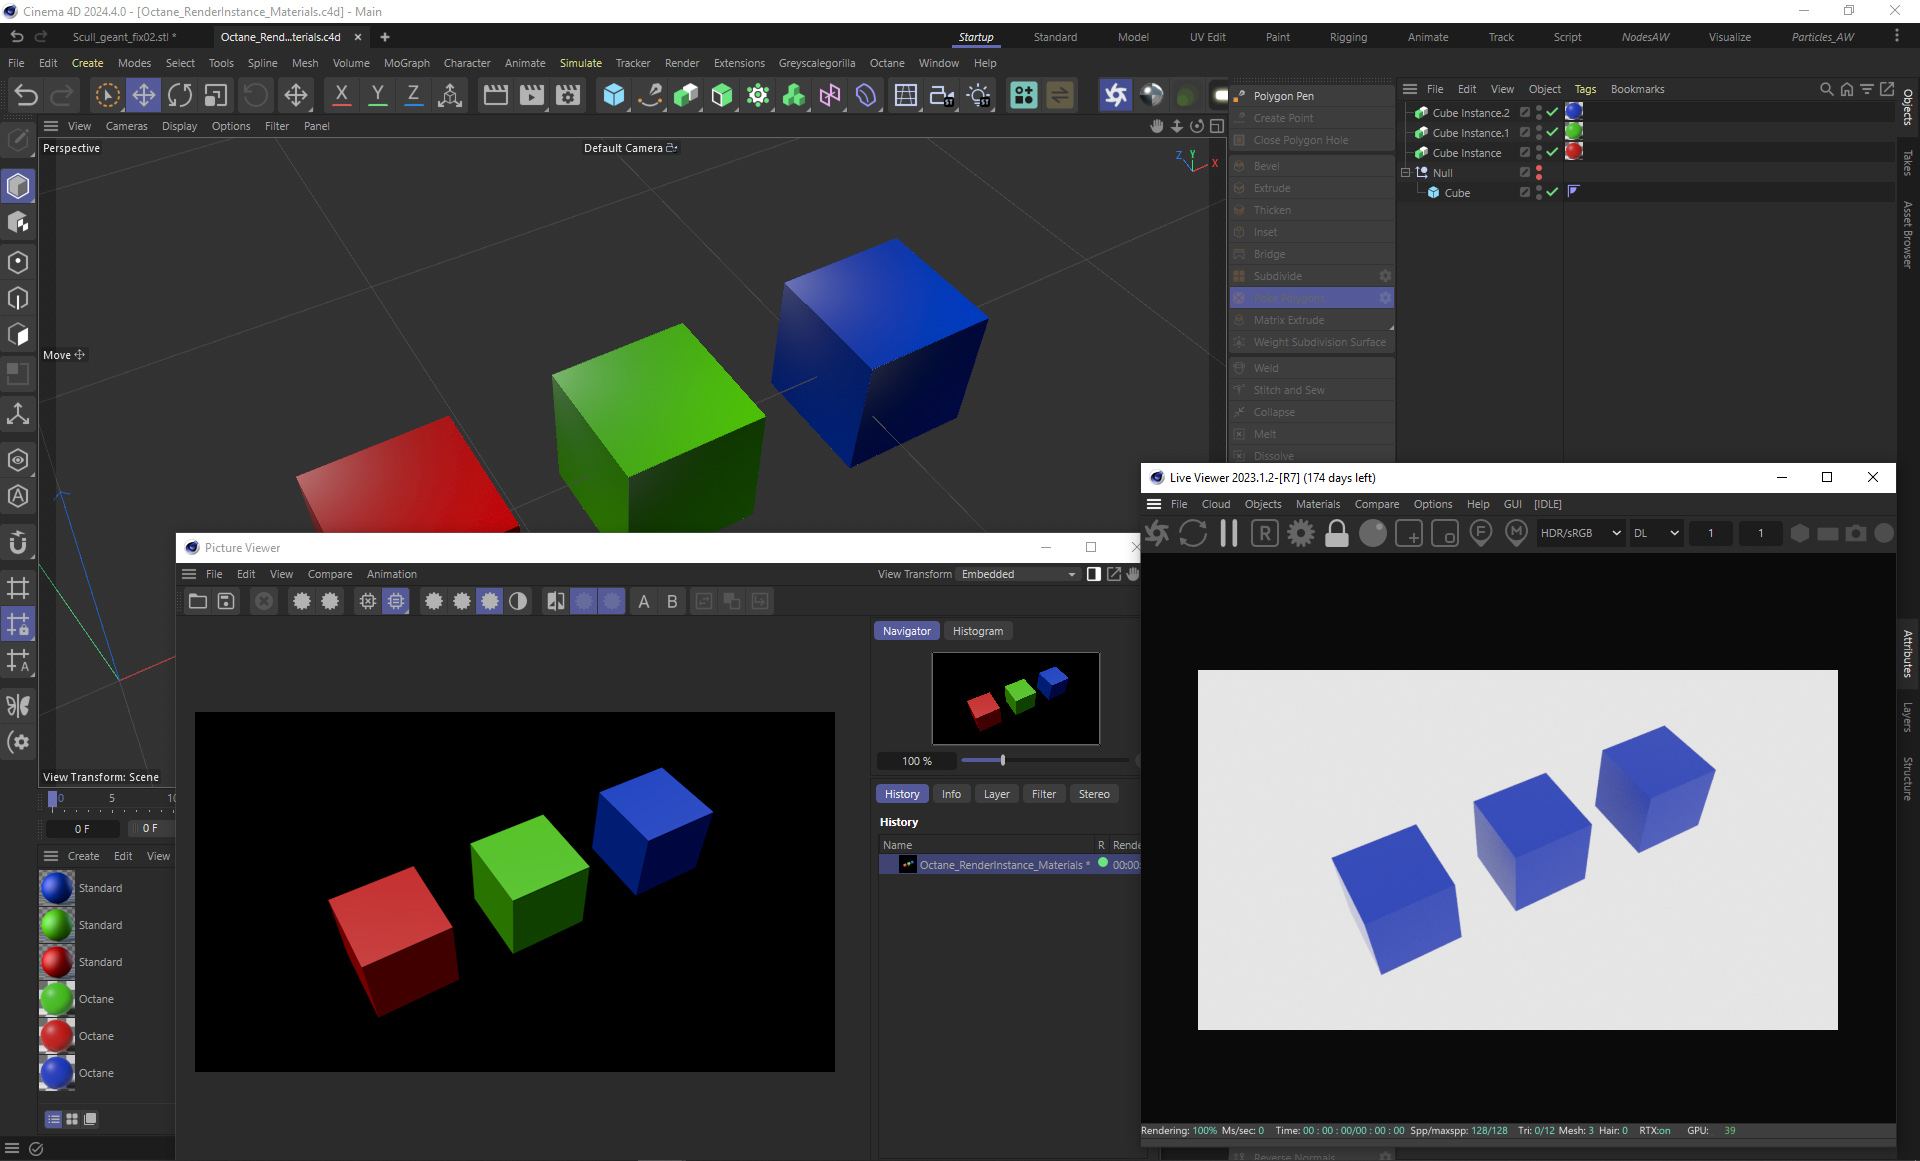Click the Info button in Picture Viewer

(x=950, y=794)
